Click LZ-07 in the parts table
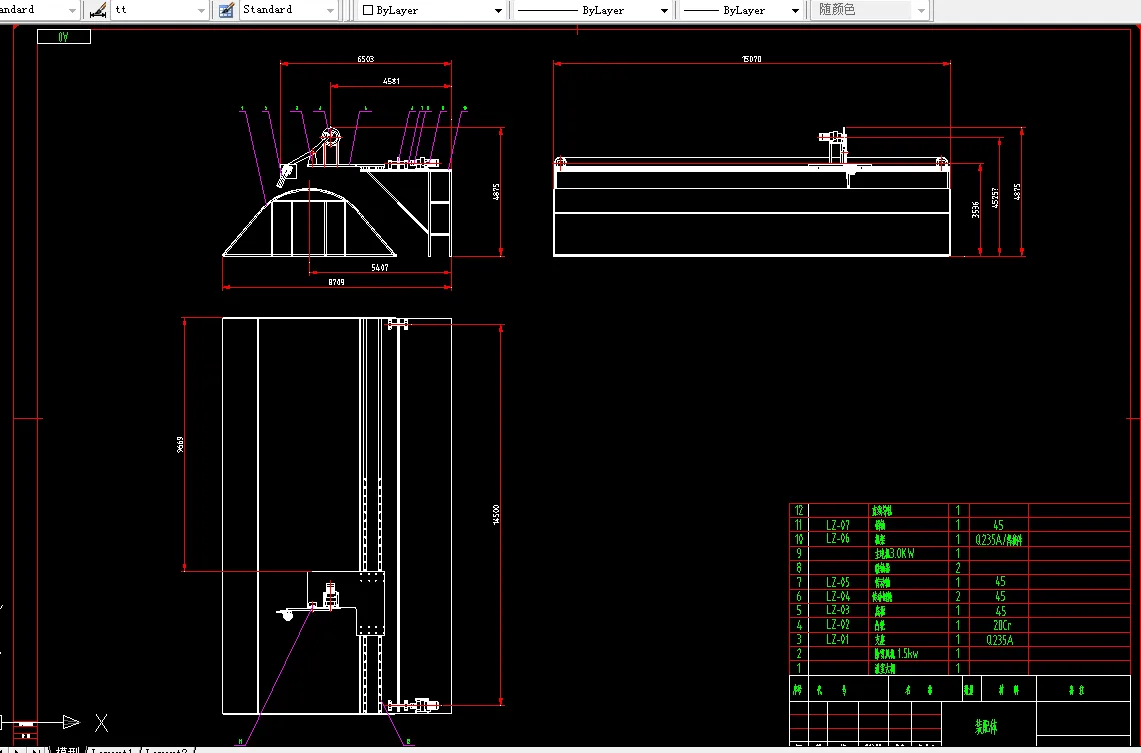The image size is (1141, 753). point(838,525)
